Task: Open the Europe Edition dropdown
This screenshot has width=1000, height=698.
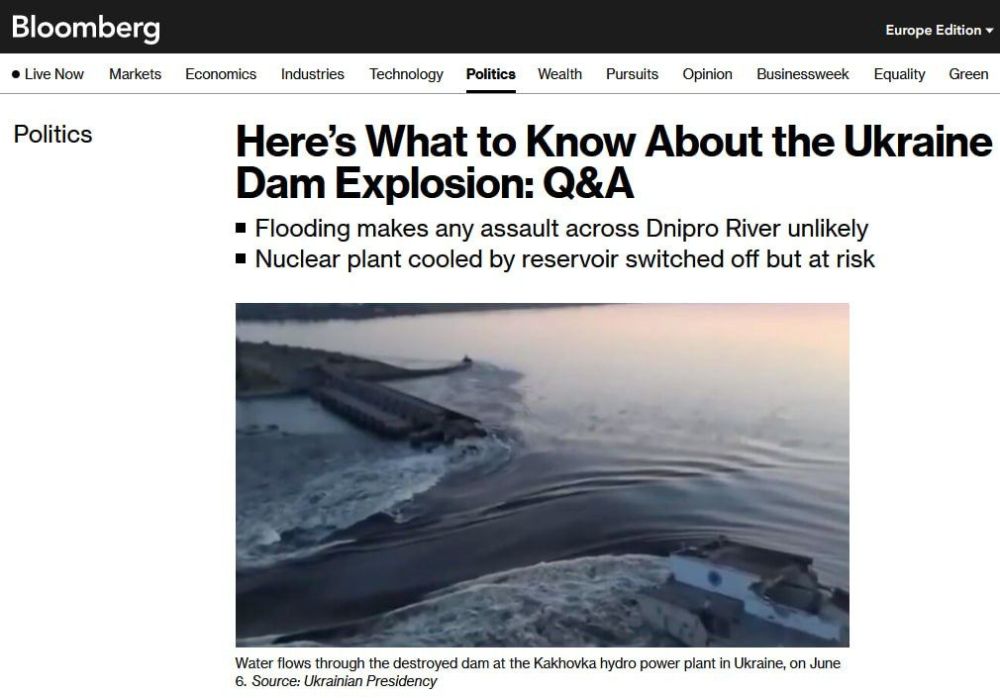Action: (938, 30)
